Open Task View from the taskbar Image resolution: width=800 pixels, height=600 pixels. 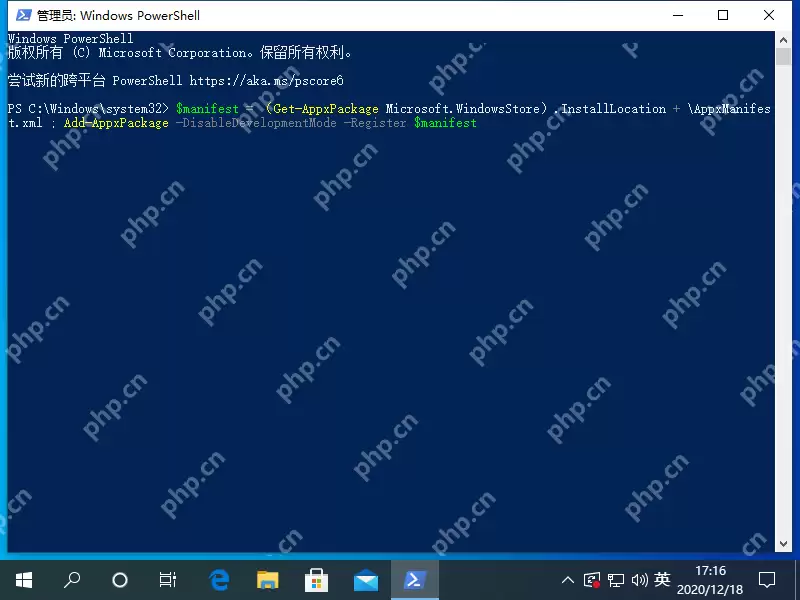coord(168,580)
